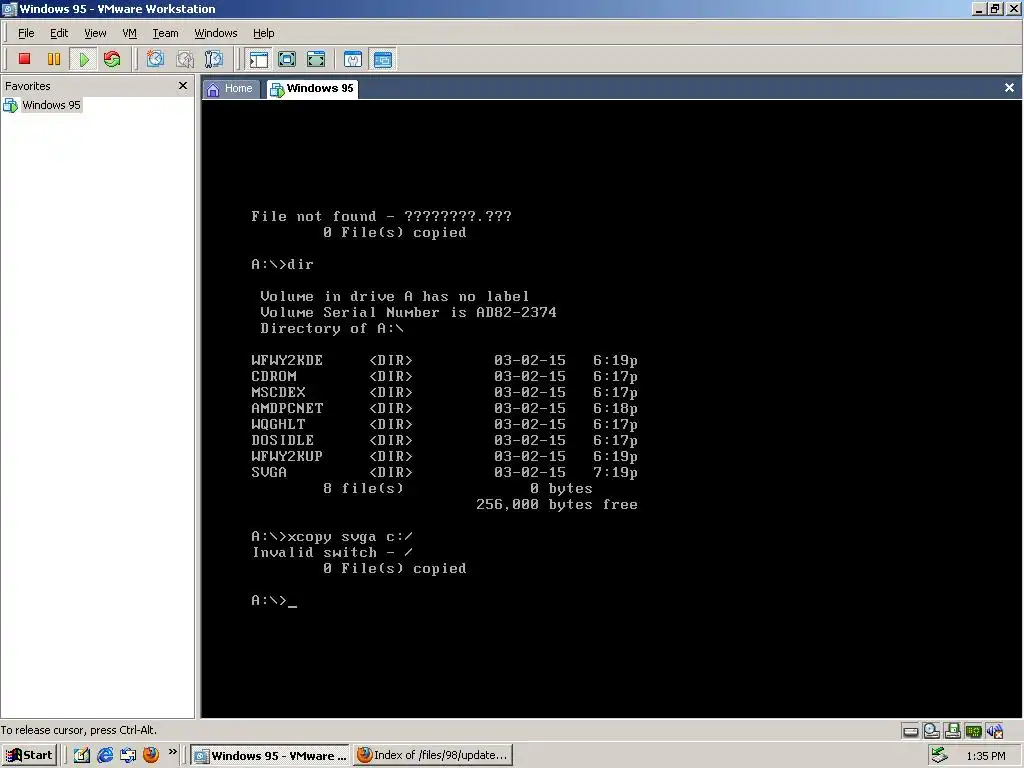Screen dimensions: 1024x768
Task: Click the network adapter status icon
Action: 973,731
